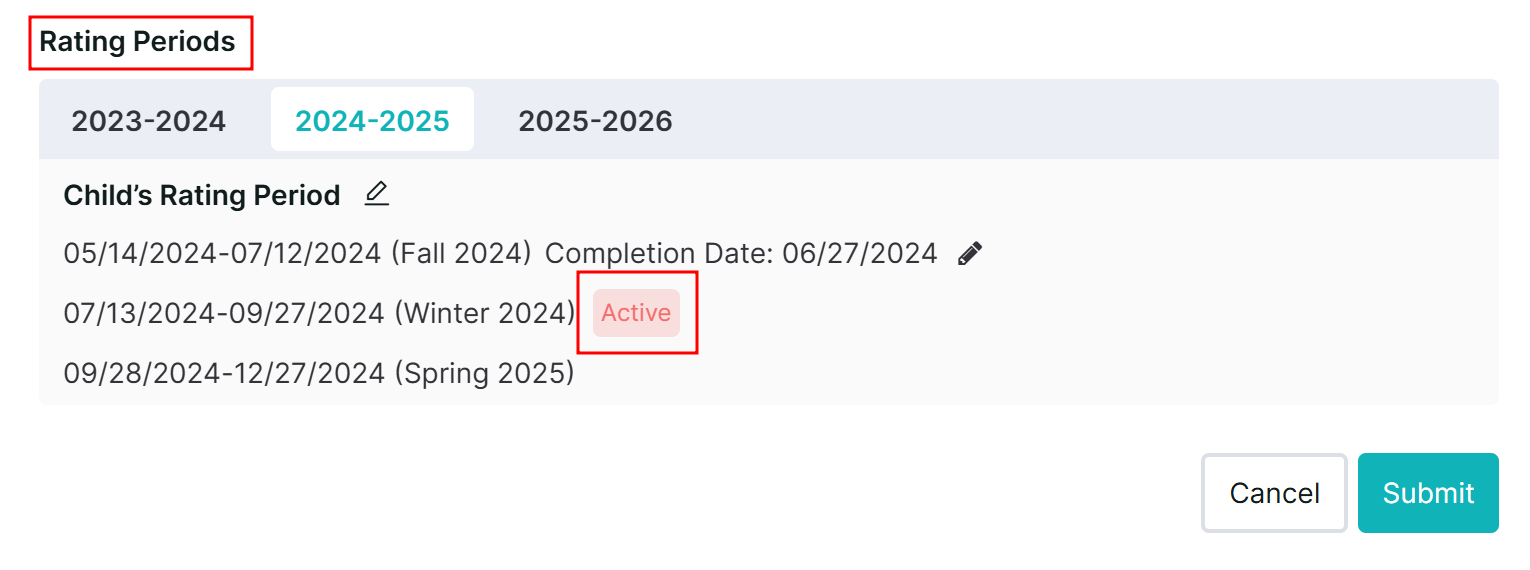Open the 2025-2026 tab

[595, 121]
